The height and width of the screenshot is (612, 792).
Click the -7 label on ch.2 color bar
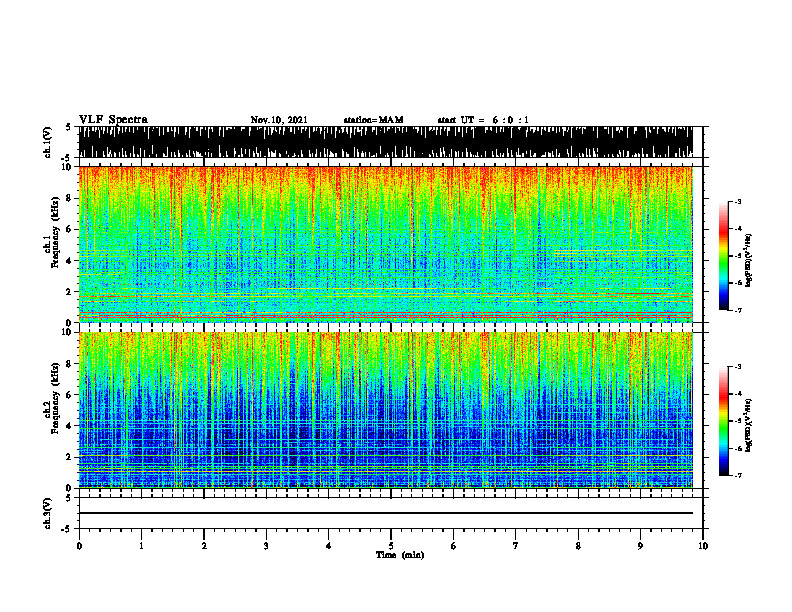pyautogui.click(x=738, y=475)
